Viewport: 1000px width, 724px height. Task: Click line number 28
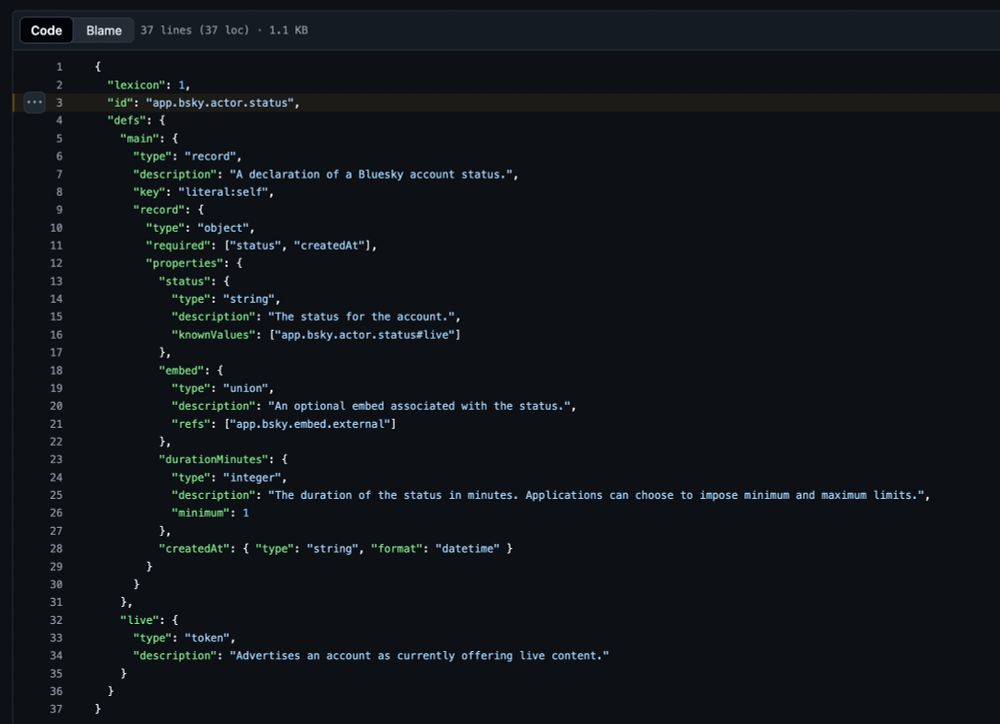[x=56, y=549]
